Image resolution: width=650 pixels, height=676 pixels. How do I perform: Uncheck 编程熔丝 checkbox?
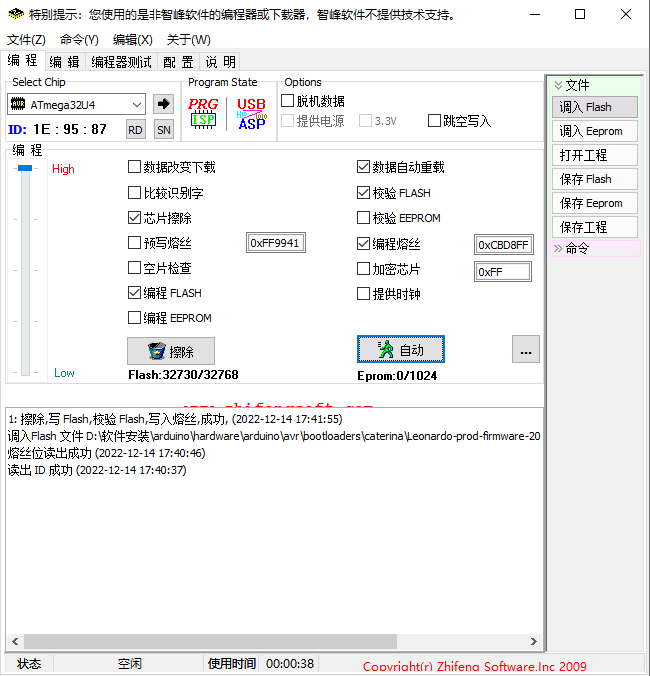363,244
